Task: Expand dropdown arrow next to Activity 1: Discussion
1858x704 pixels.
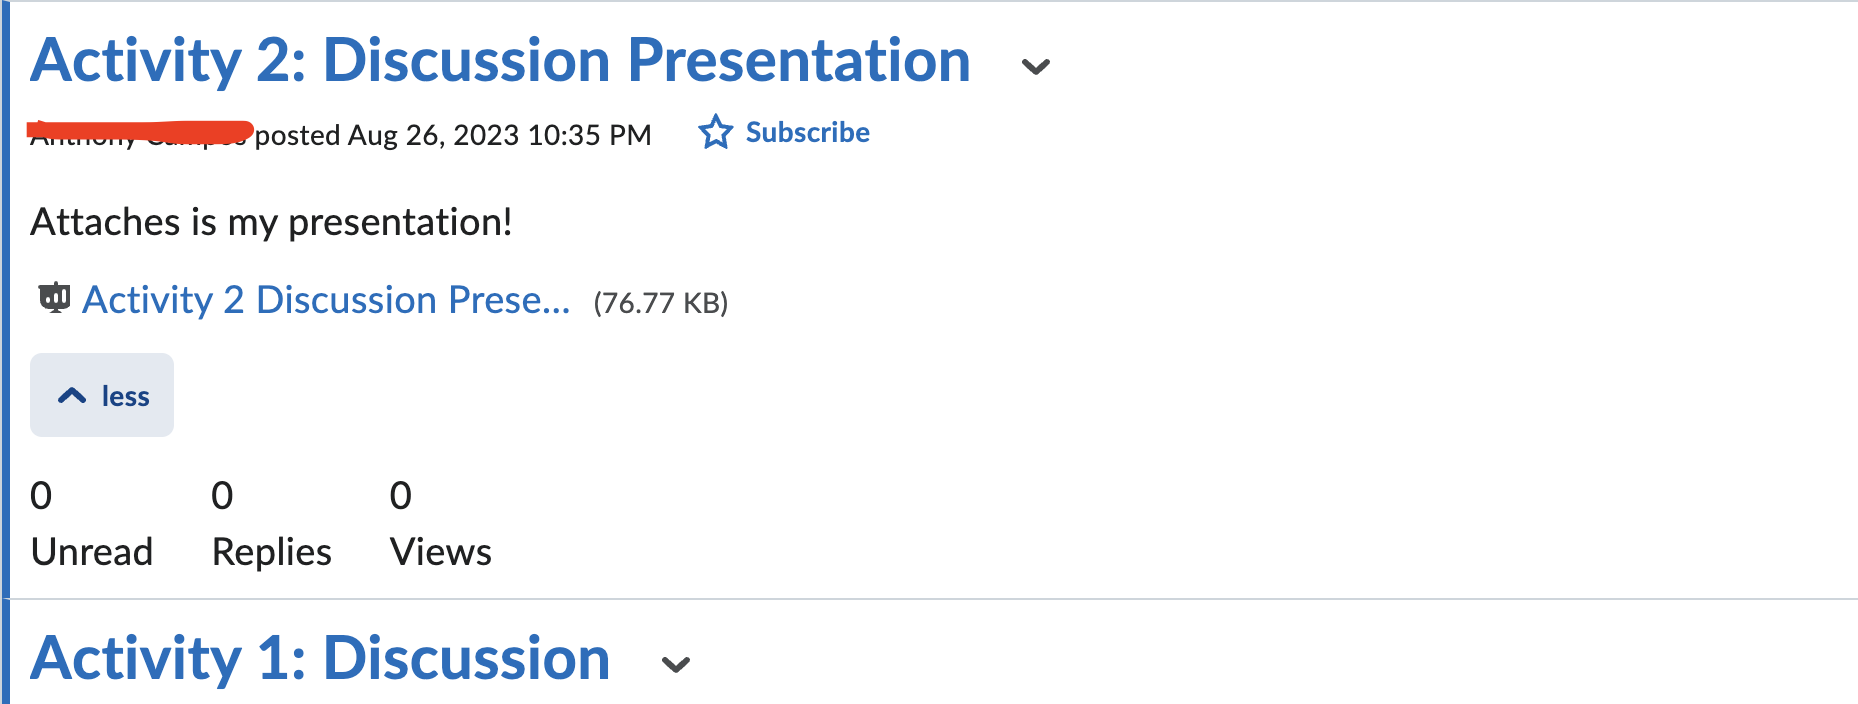Action: pos(676,665)
